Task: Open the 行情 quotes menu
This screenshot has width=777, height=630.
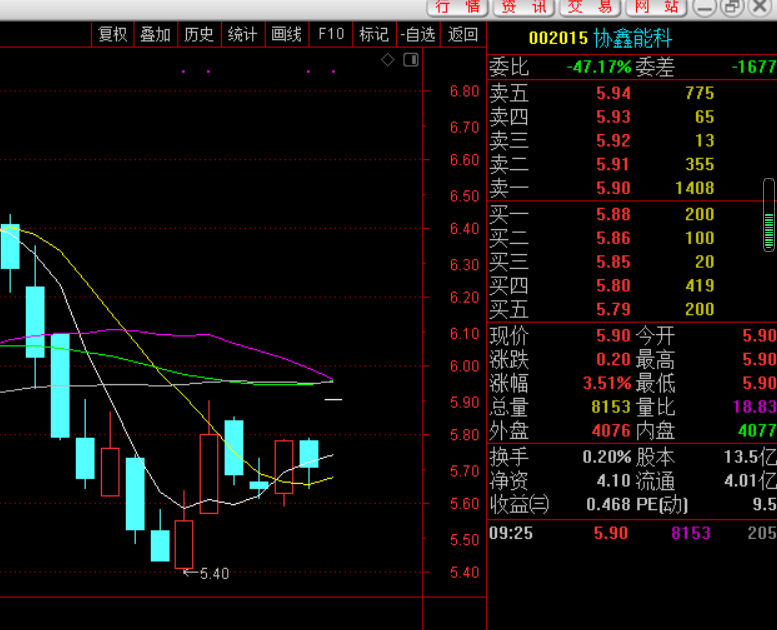Action: click(x=458, y=7)
